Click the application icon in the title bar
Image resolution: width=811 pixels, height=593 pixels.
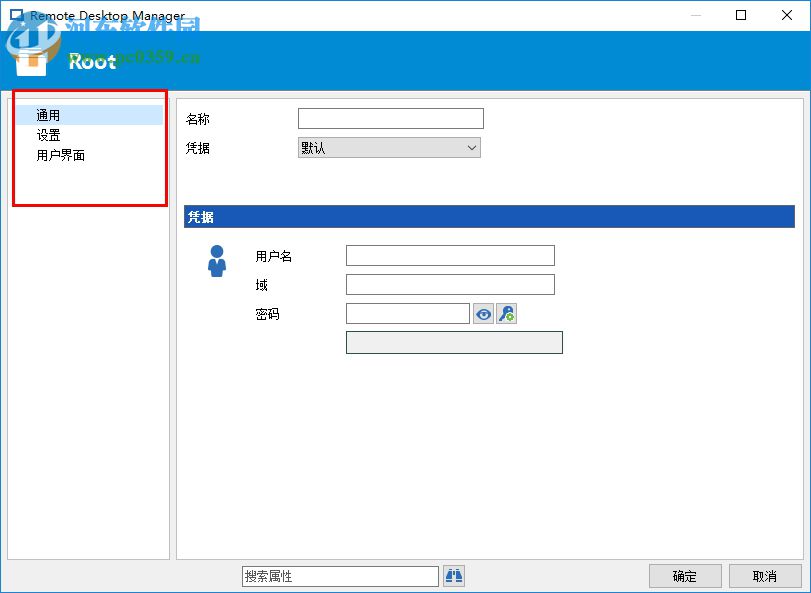[x=15, y=15]
